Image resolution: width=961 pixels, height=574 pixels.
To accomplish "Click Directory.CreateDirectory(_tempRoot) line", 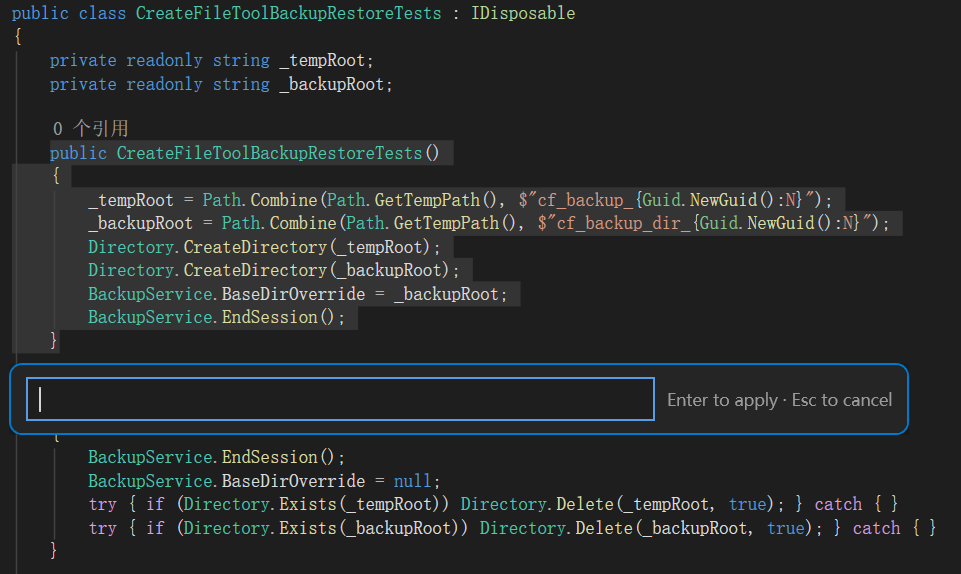I will click(x=264, y=247).
